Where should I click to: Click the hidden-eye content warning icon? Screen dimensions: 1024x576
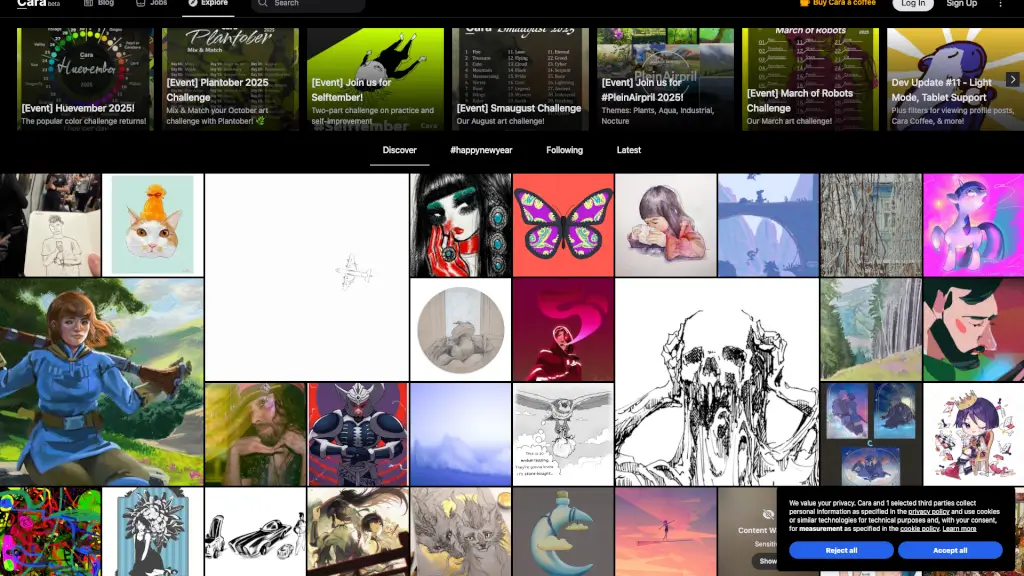pyautogui.click(x=768, y=514)
